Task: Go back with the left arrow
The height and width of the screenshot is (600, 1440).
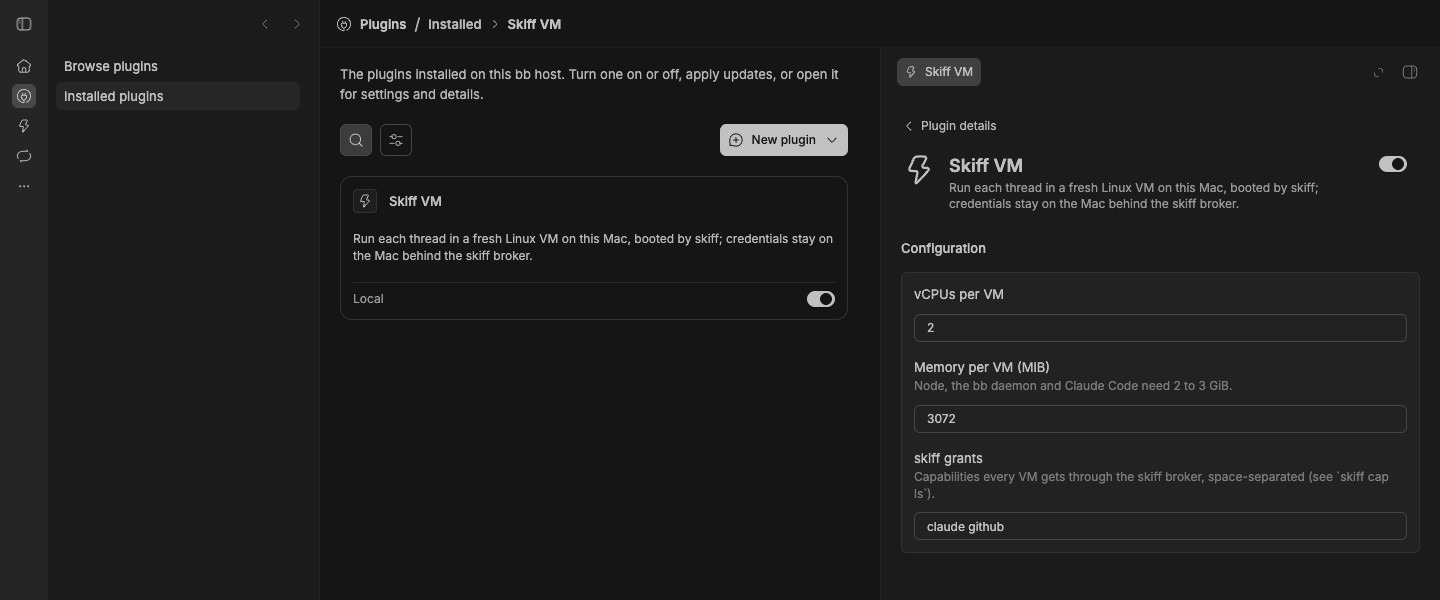Action: 265,24
